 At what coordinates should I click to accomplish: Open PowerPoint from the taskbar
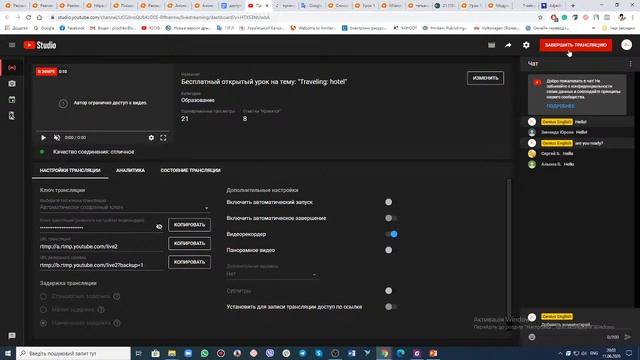pos(433,353)
